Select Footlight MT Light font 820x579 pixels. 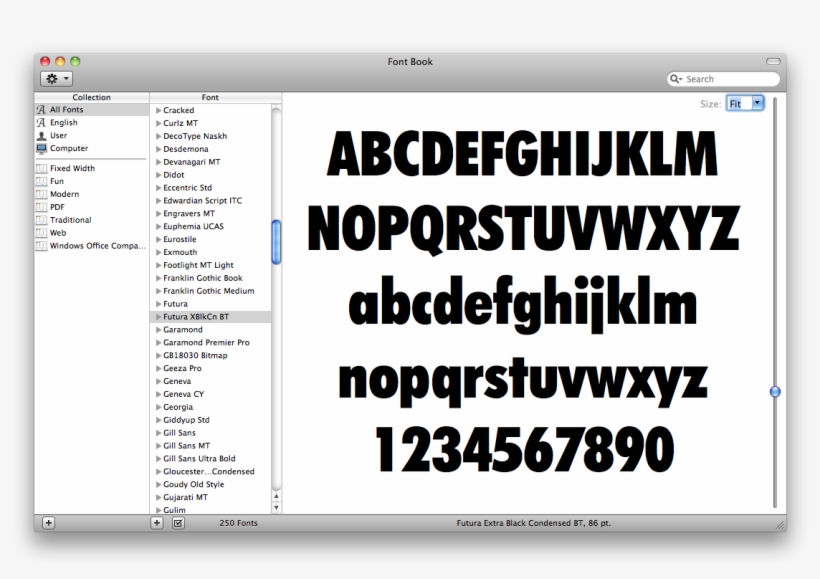[198, 265]
